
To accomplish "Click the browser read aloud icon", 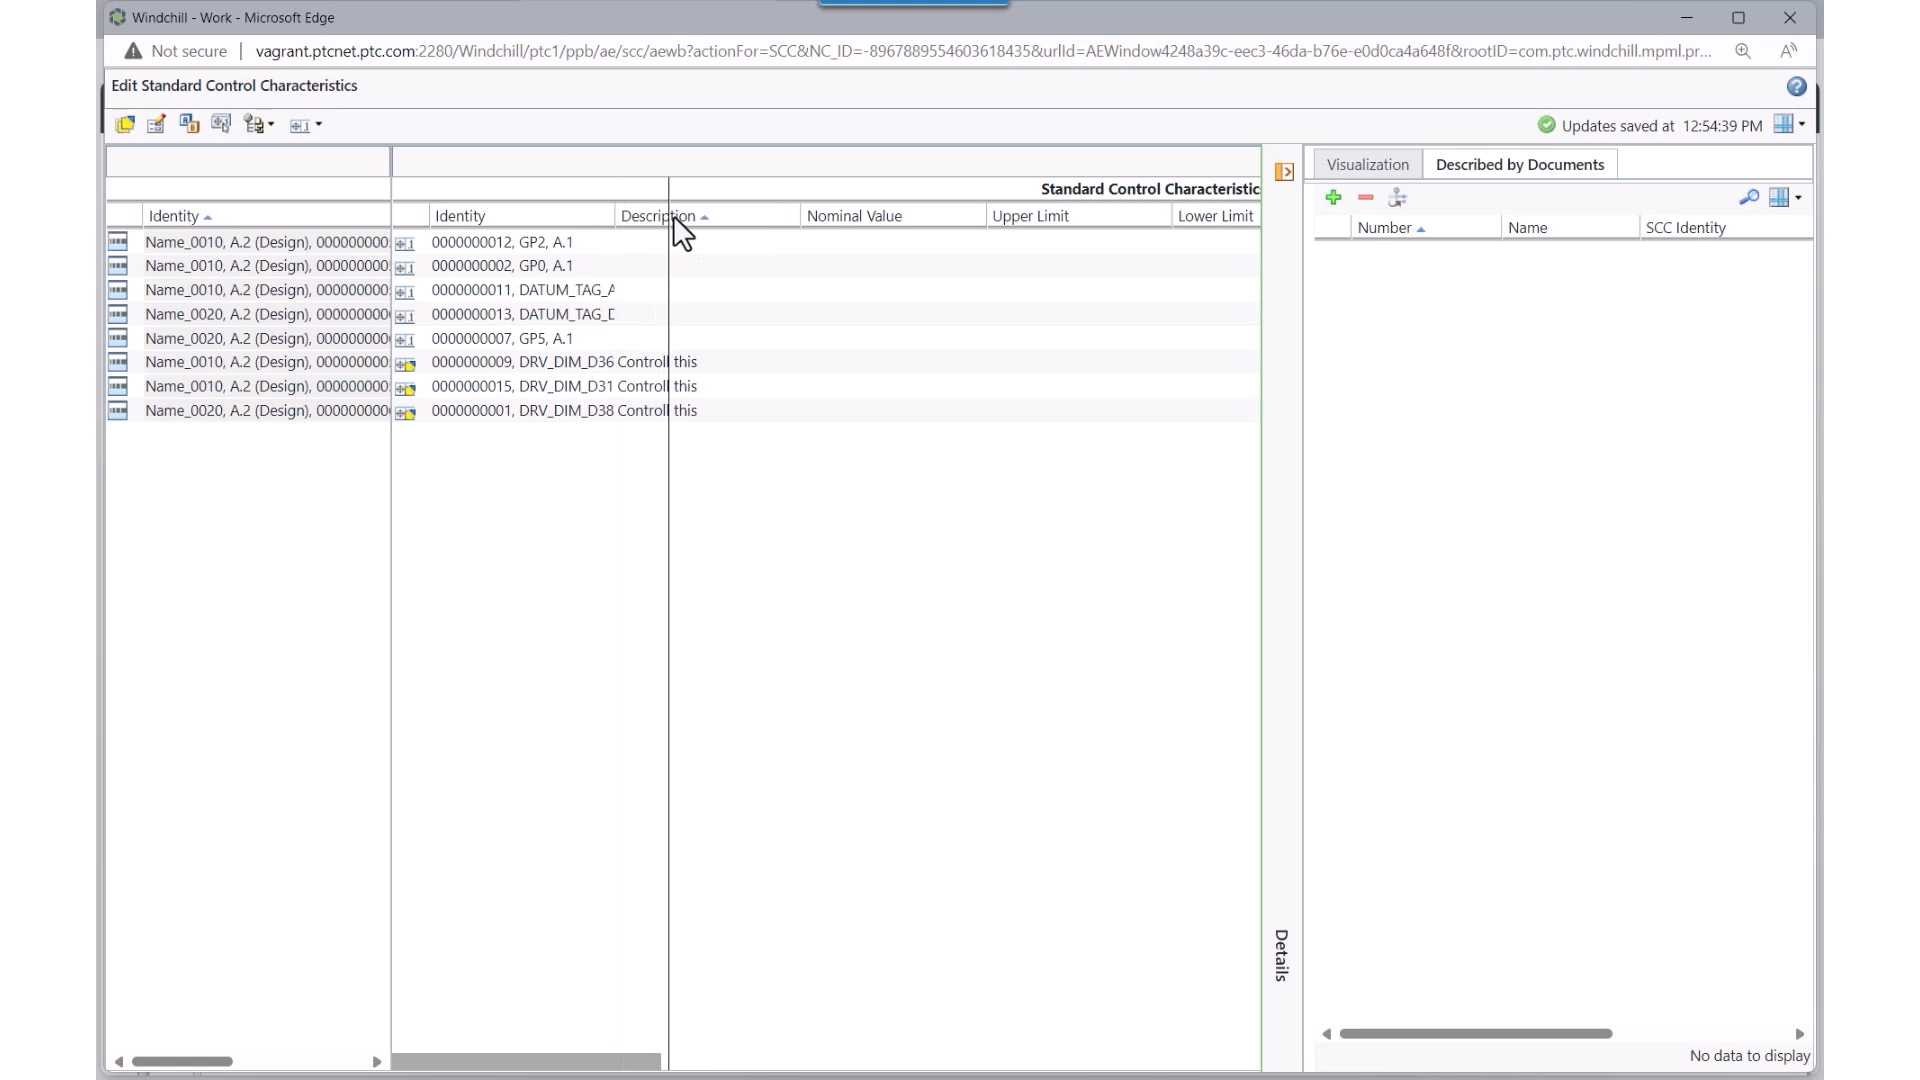I will click(x=1788, y=51).
